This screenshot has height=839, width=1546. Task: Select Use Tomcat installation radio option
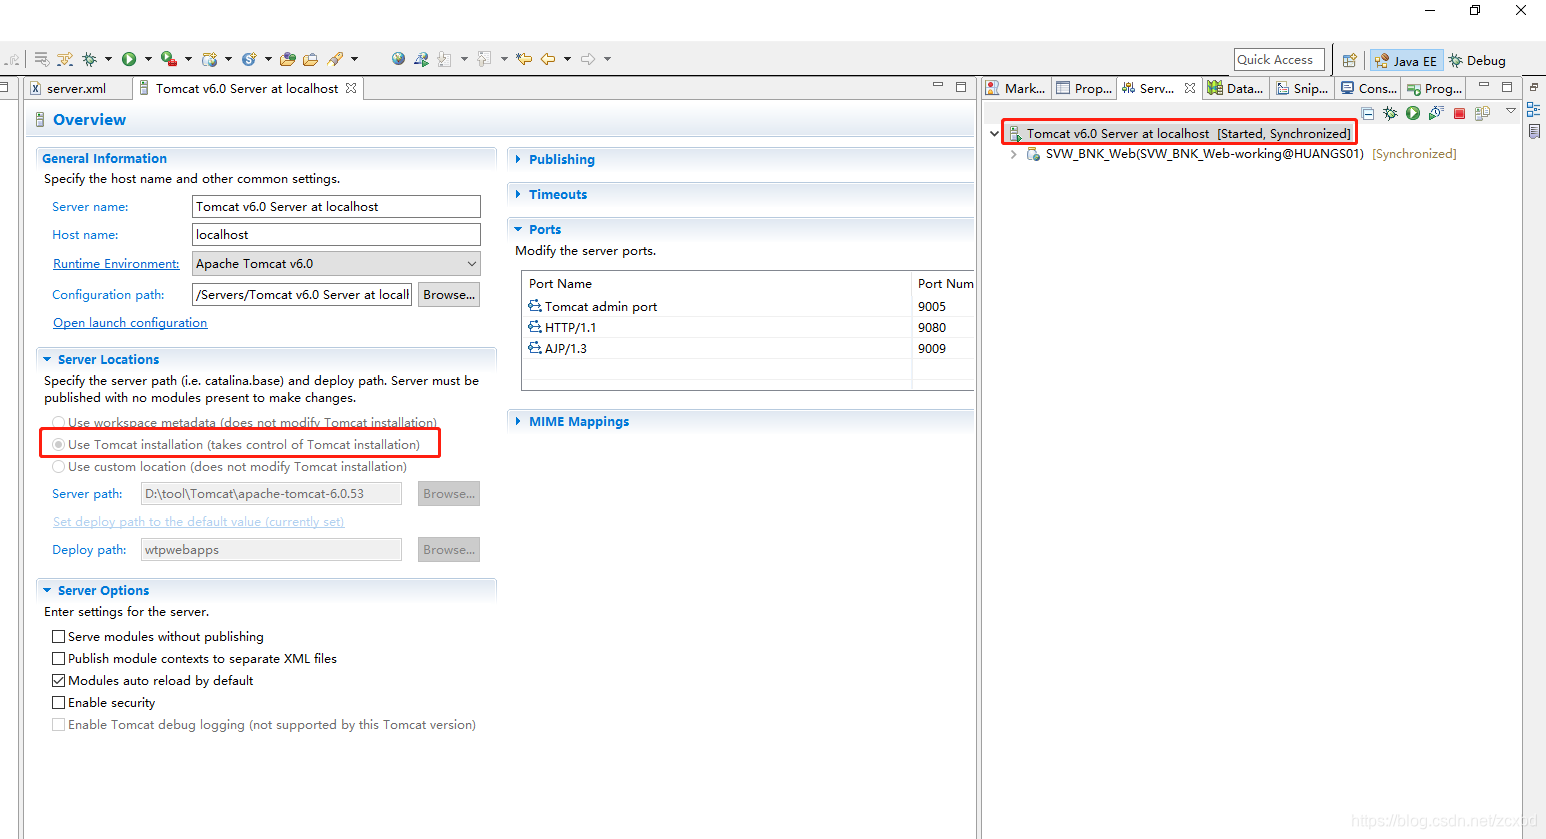click(x=59, y=445)
